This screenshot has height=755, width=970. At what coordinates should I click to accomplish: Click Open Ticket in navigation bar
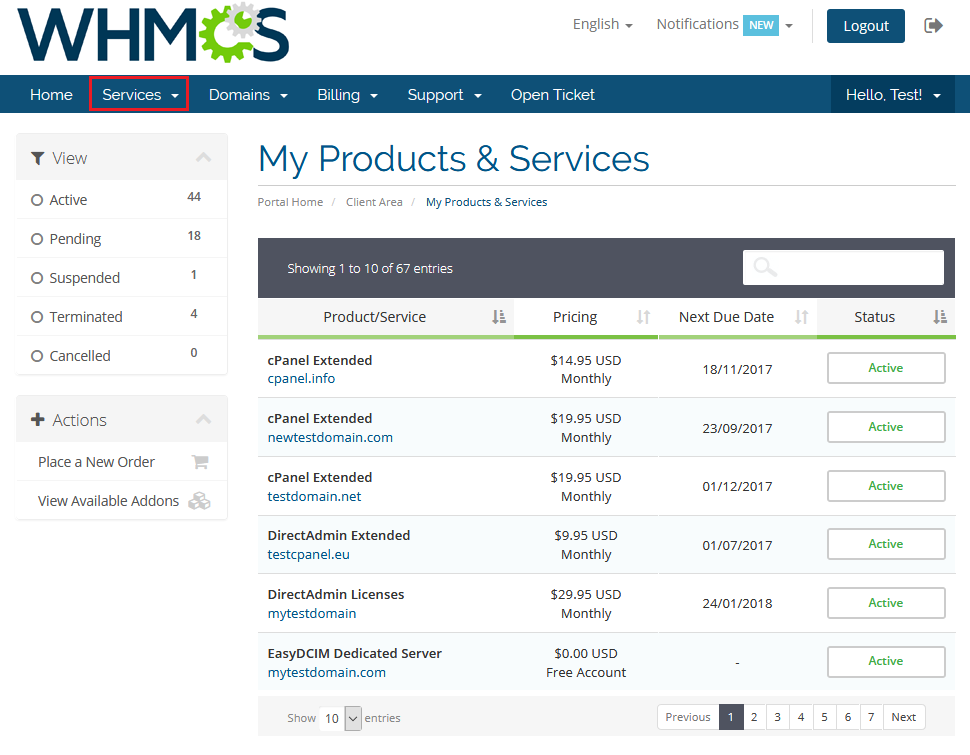coord(552,95)
